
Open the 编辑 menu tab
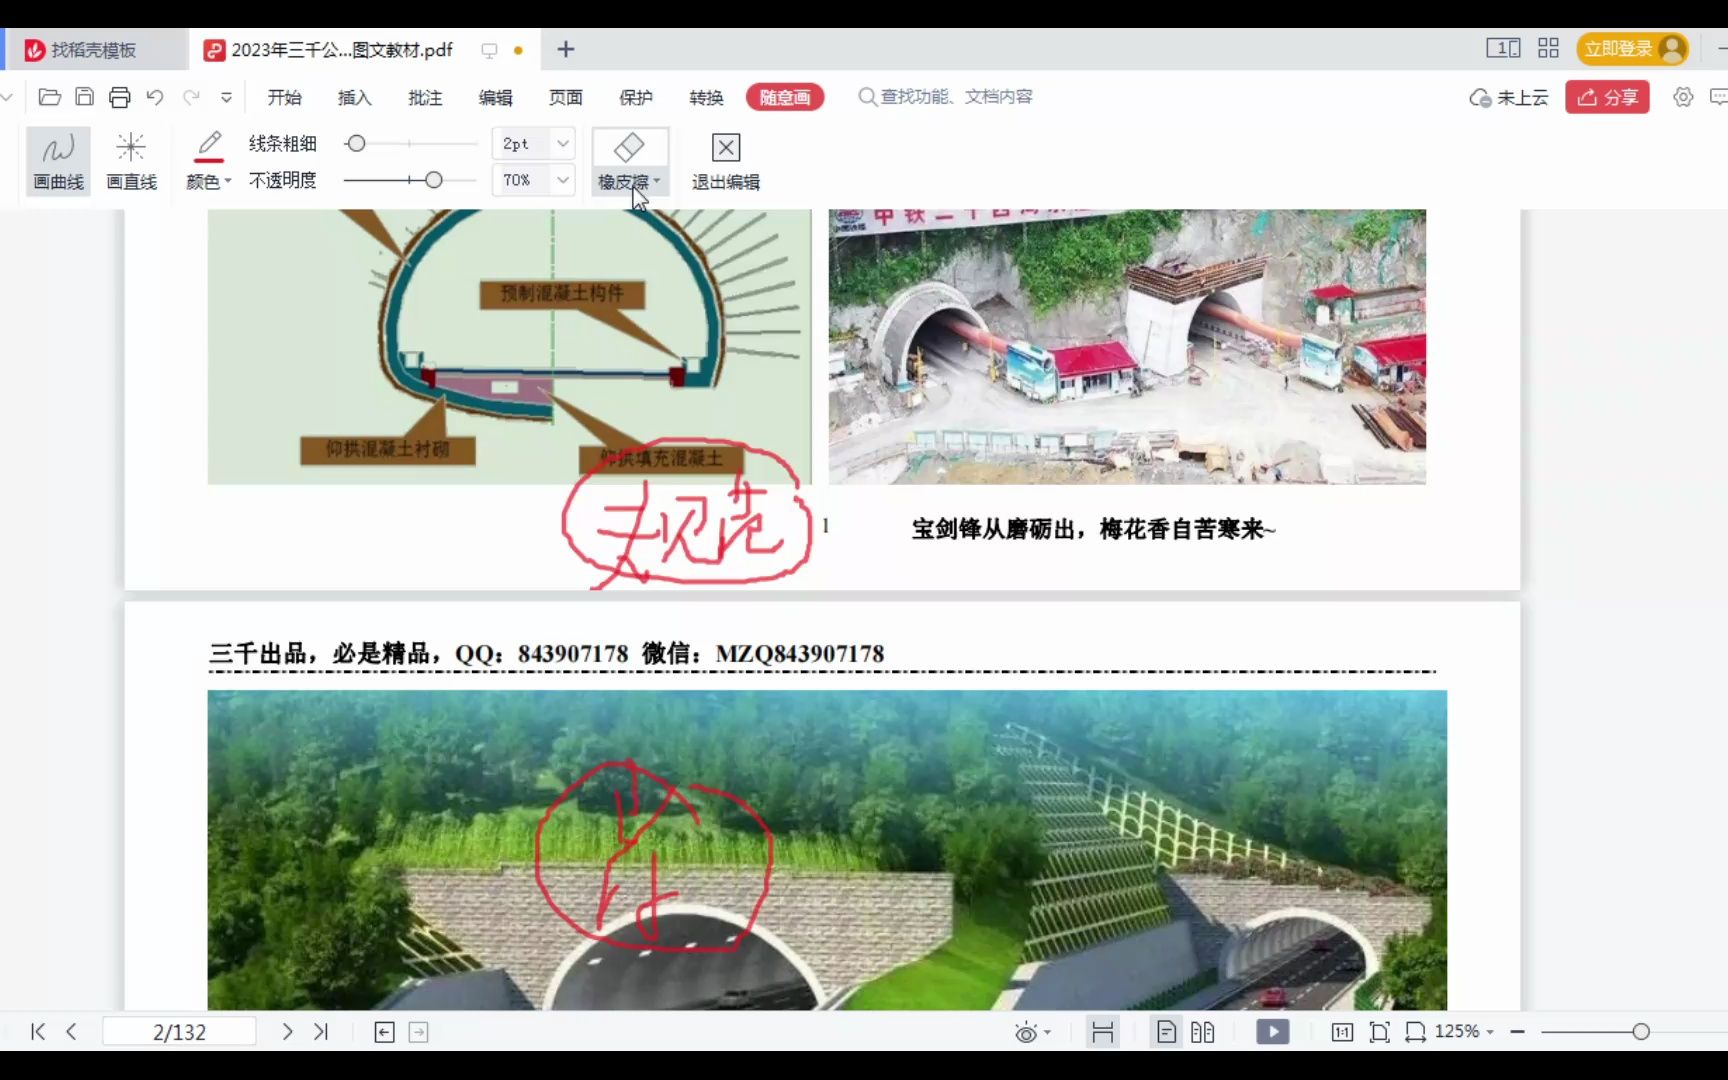[x=495, y=97]
